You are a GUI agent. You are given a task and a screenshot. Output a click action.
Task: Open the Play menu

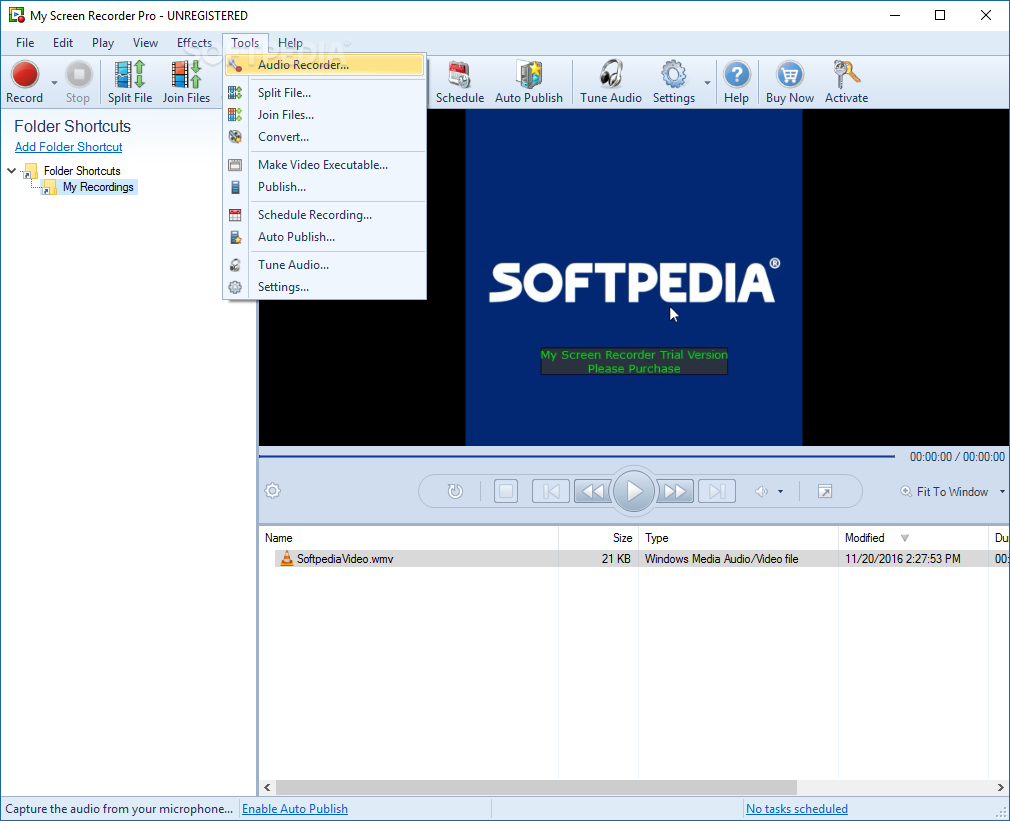point(103,42)
